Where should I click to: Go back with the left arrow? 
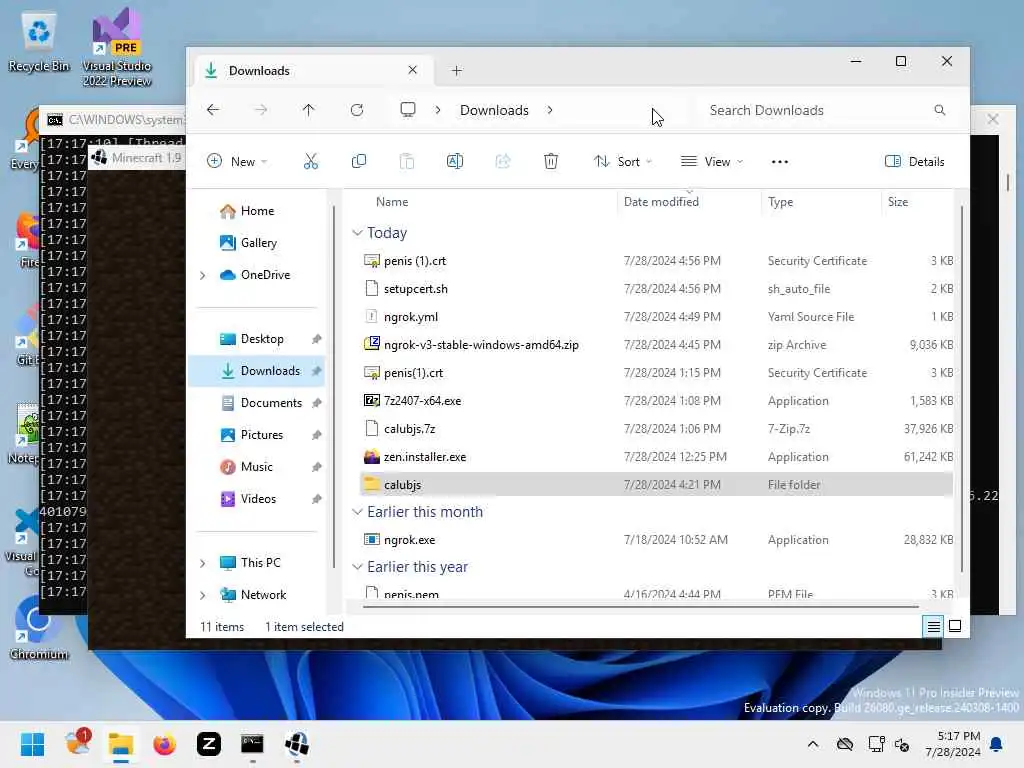point(213,110)
